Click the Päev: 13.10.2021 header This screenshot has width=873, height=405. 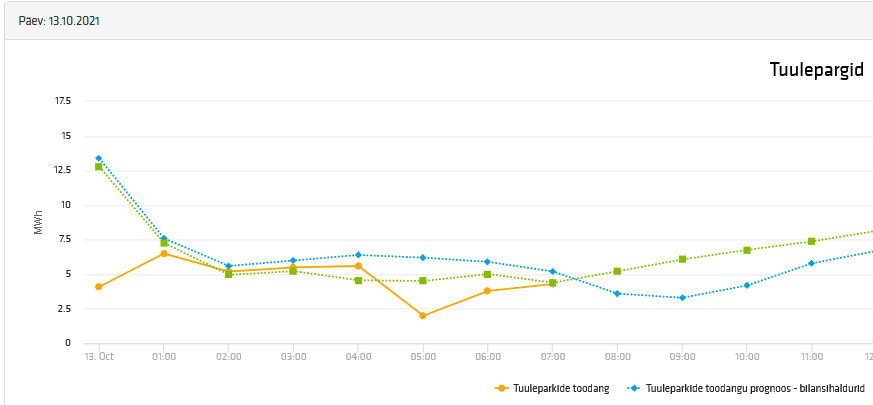(x=59, y=20)
